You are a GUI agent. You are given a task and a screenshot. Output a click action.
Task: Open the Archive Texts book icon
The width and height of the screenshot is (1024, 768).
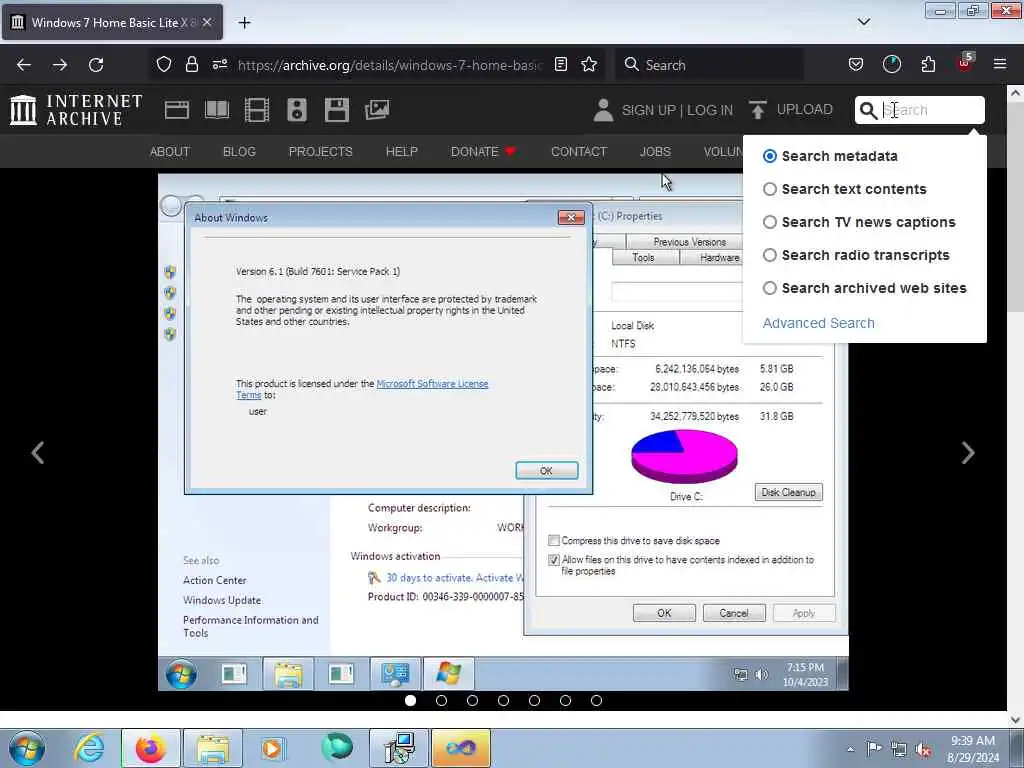click(x=217, y=110)
